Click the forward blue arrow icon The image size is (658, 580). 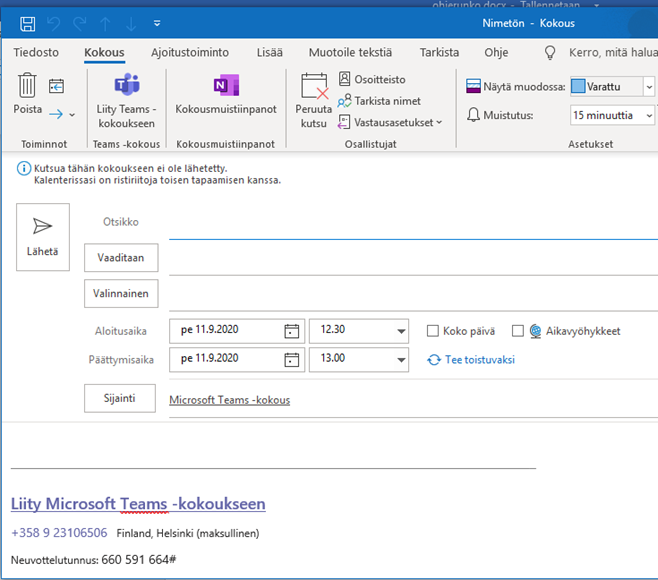click(x=56, y=114)
